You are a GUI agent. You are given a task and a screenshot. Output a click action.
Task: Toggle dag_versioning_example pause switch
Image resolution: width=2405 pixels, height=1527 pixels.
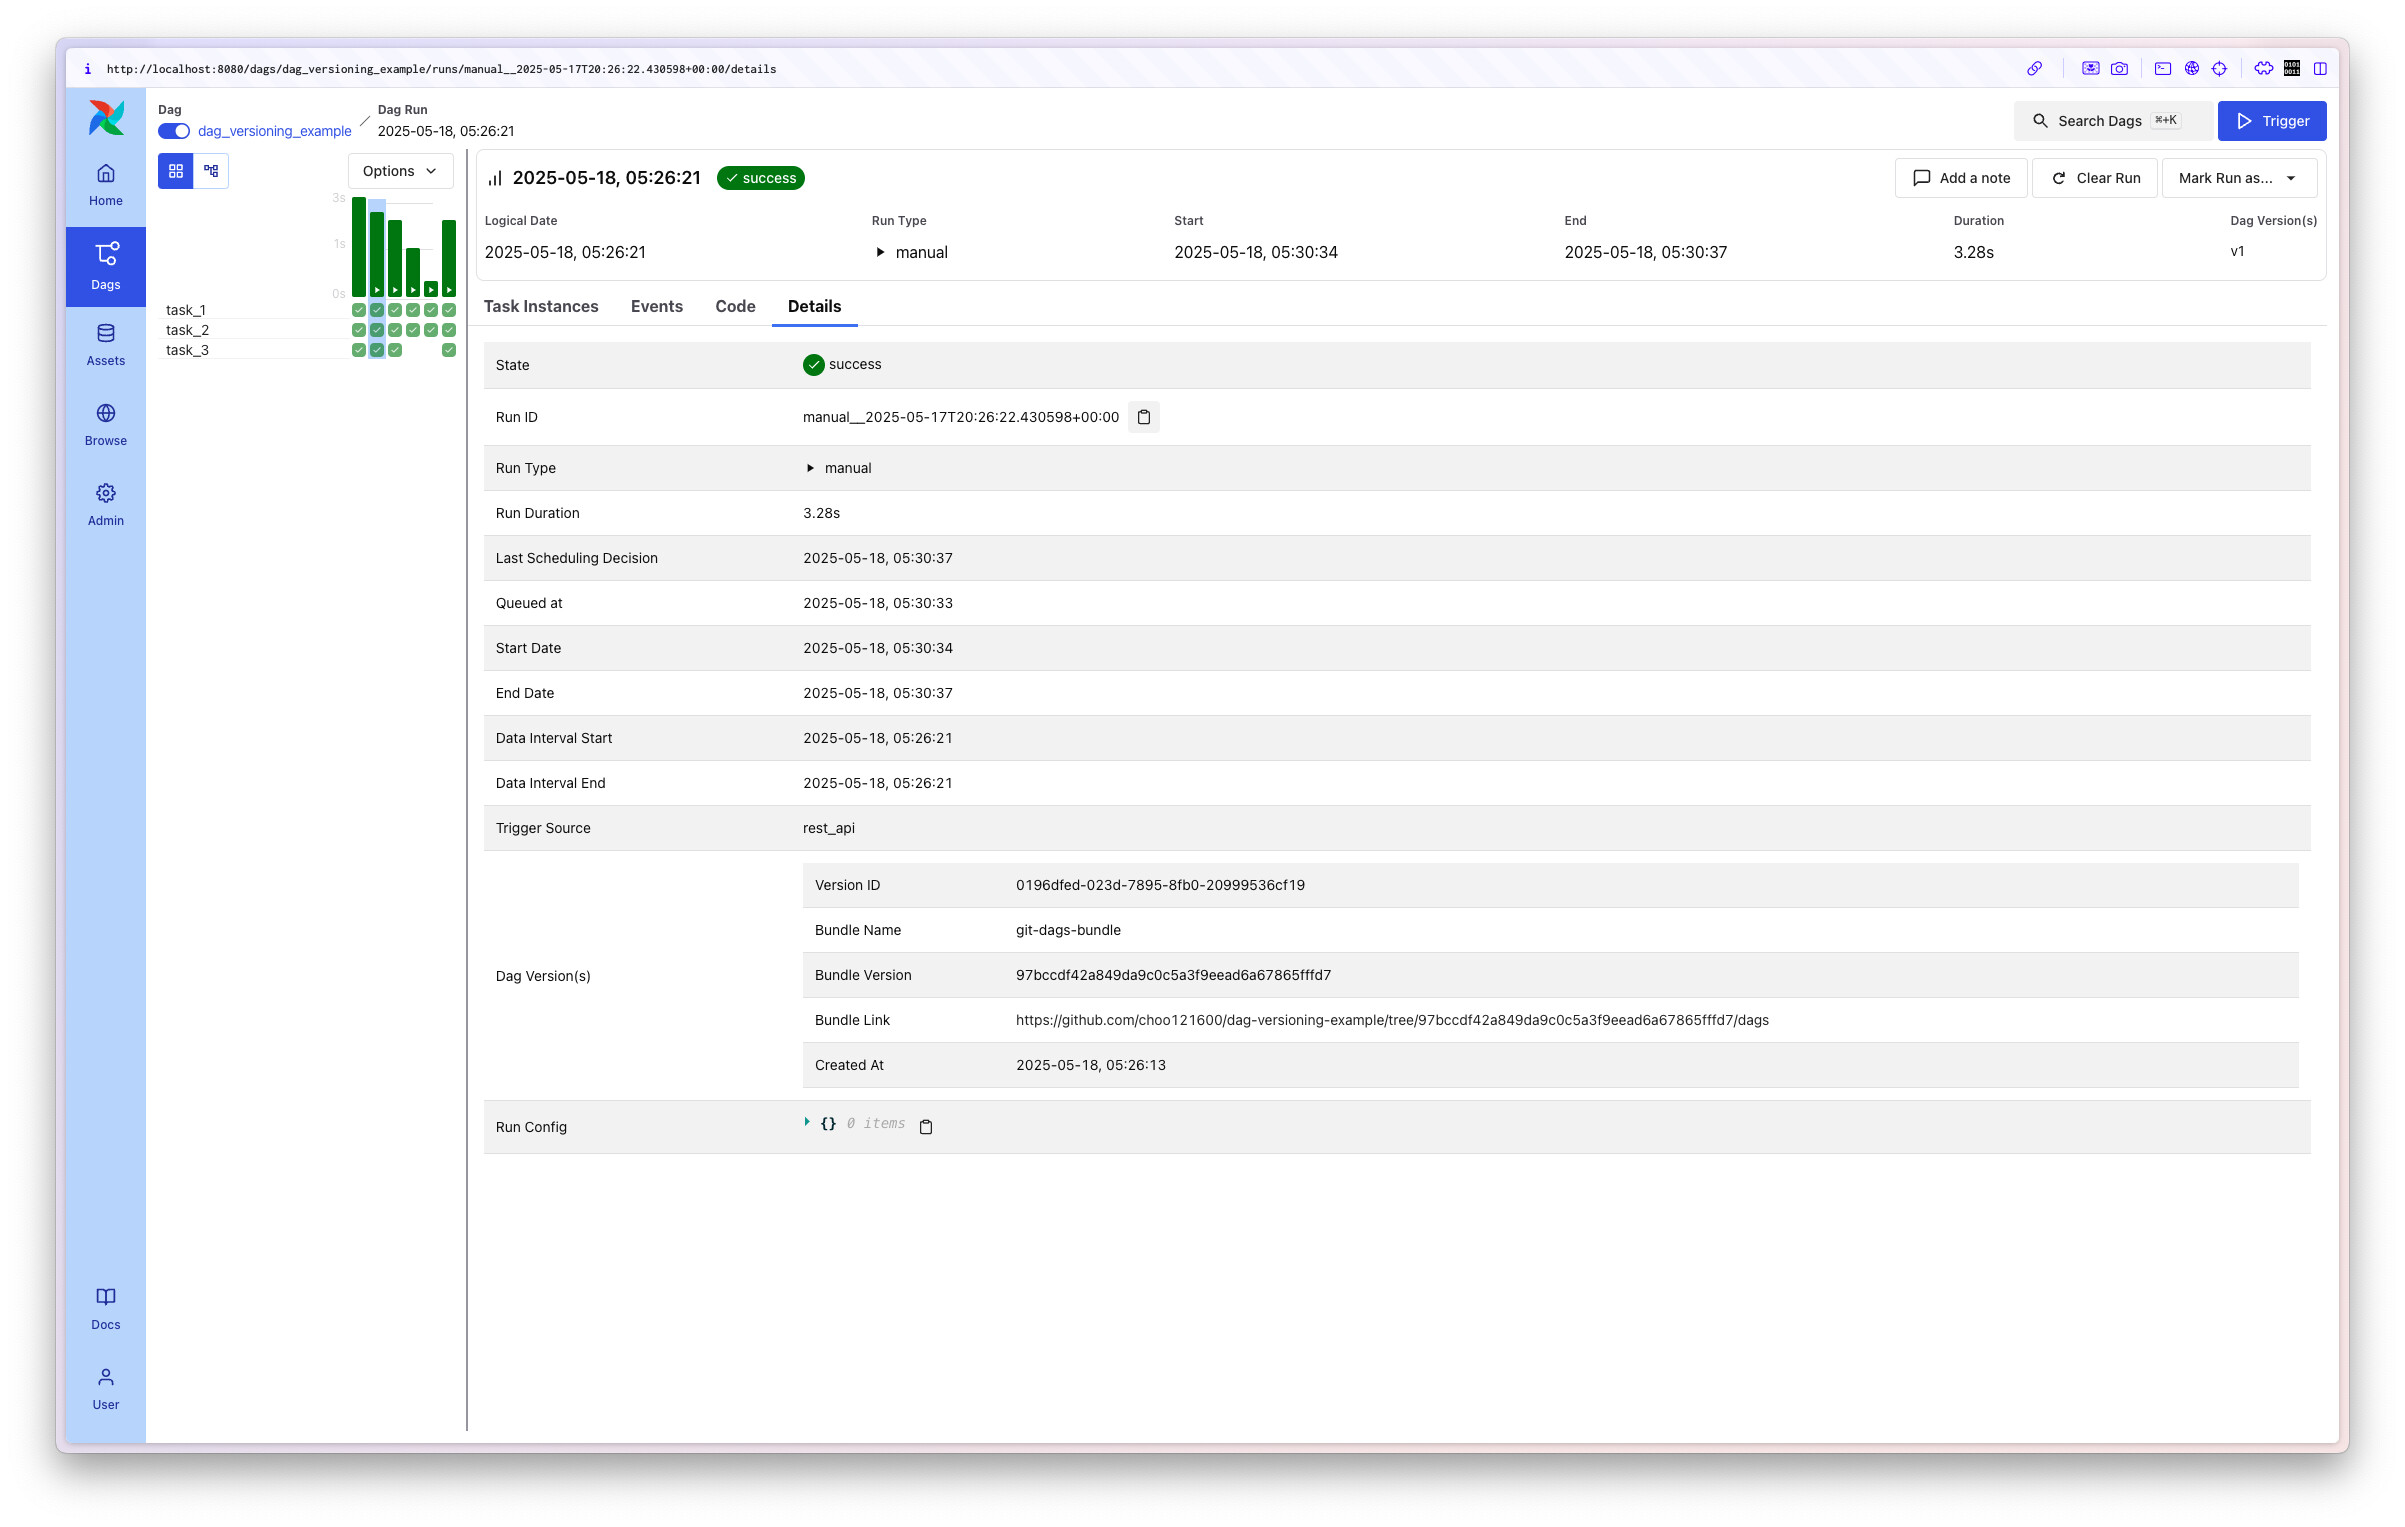tap(174, 131)
